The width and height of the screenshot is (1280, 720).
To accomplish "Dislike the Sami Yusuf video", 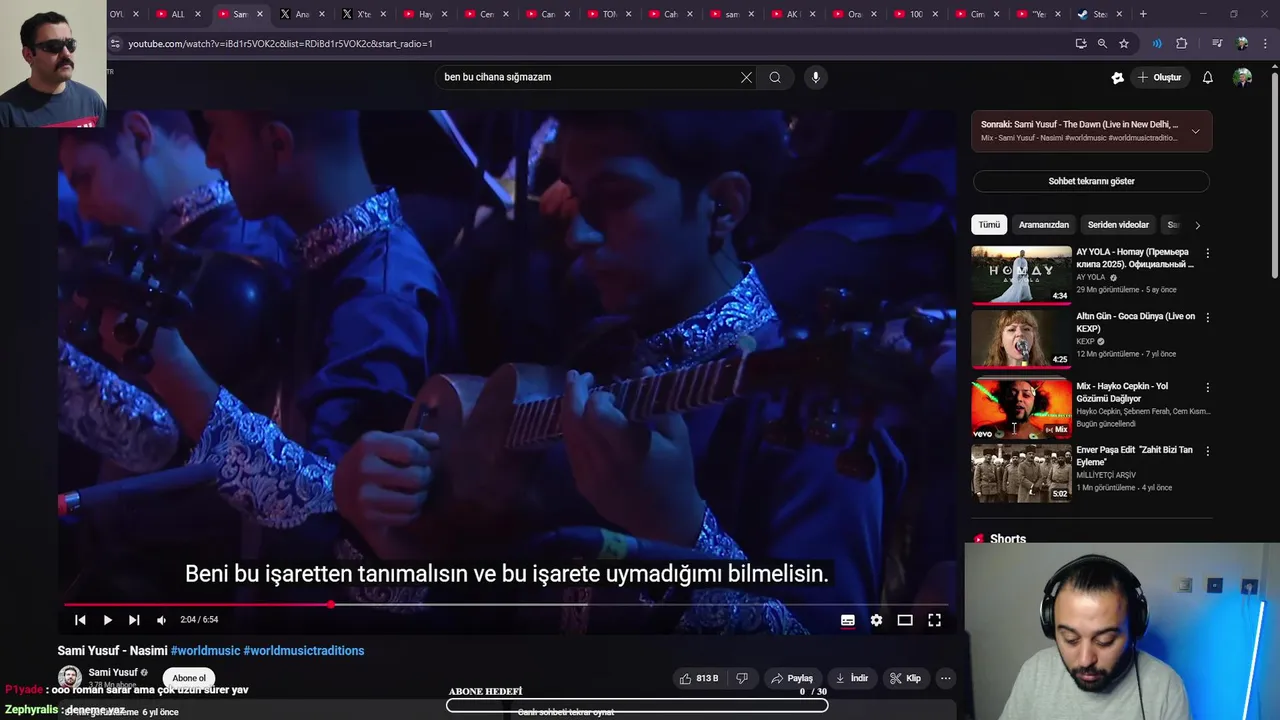I will tap(741, 678).
